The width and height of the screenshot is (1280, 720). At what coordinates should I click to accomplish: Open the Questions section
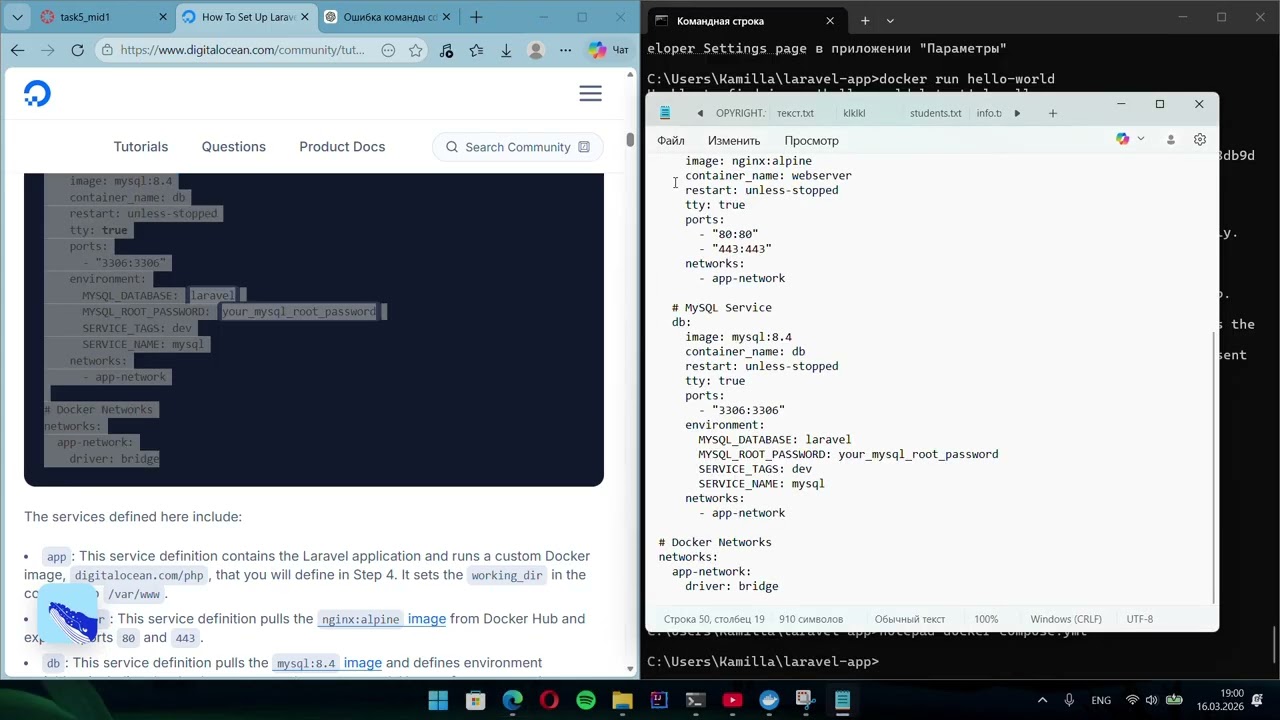coord(233,147)
